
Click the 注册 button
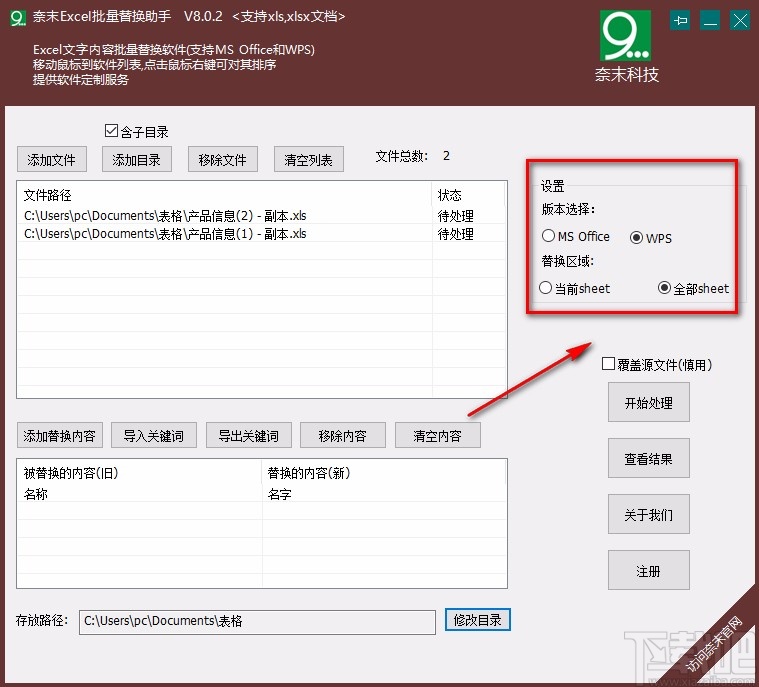pos(649,570)
